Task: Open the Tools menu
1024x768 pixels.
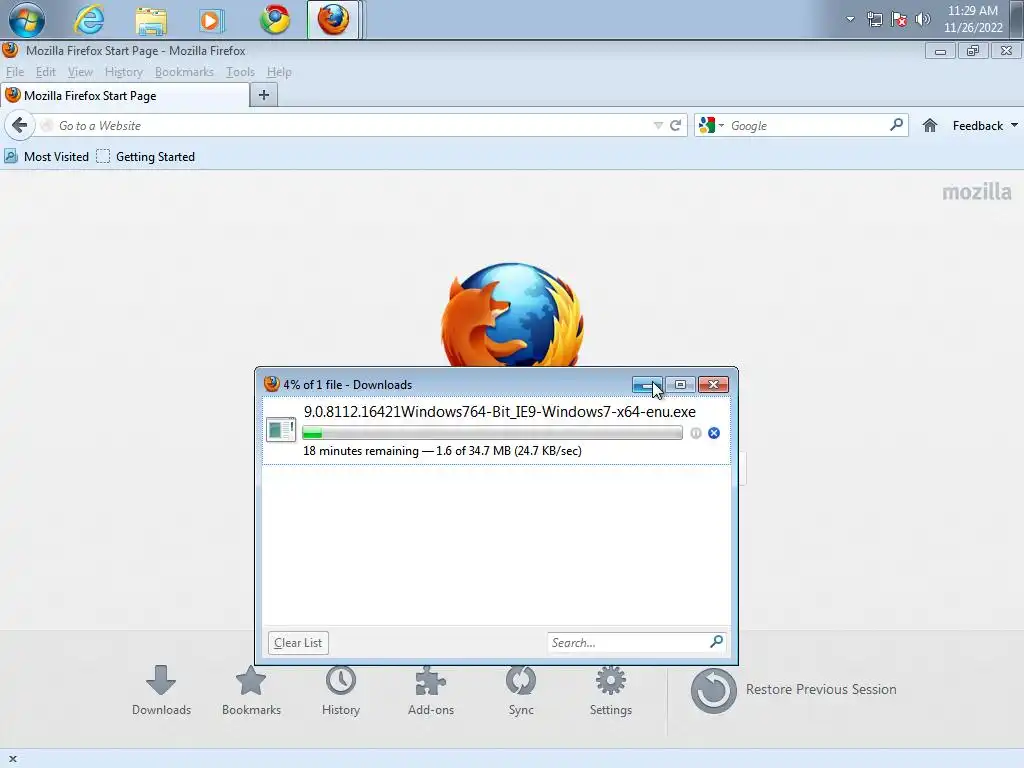Action: point(240,72)
